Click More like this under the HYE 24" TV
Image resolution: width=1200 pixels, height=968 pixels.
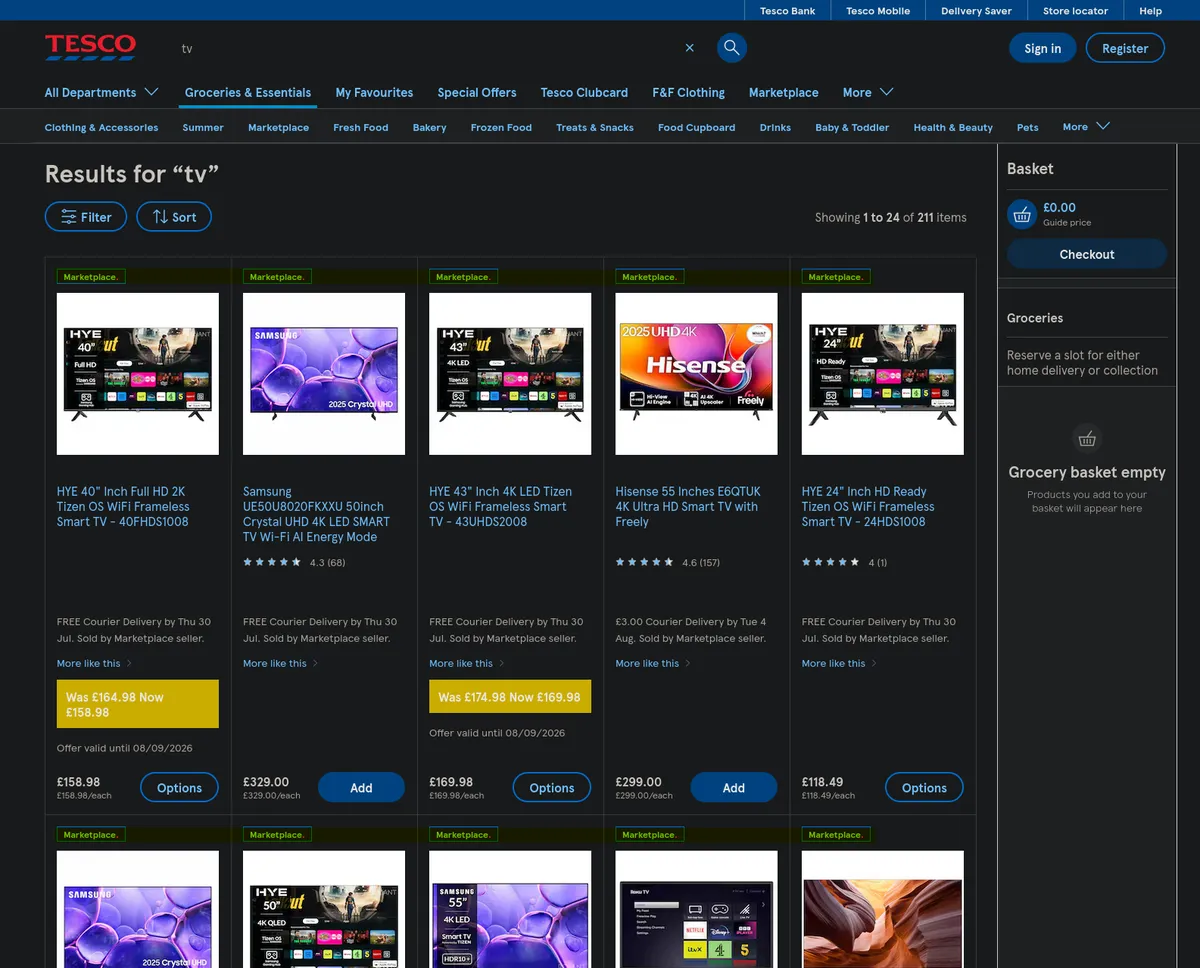point(839,663)
